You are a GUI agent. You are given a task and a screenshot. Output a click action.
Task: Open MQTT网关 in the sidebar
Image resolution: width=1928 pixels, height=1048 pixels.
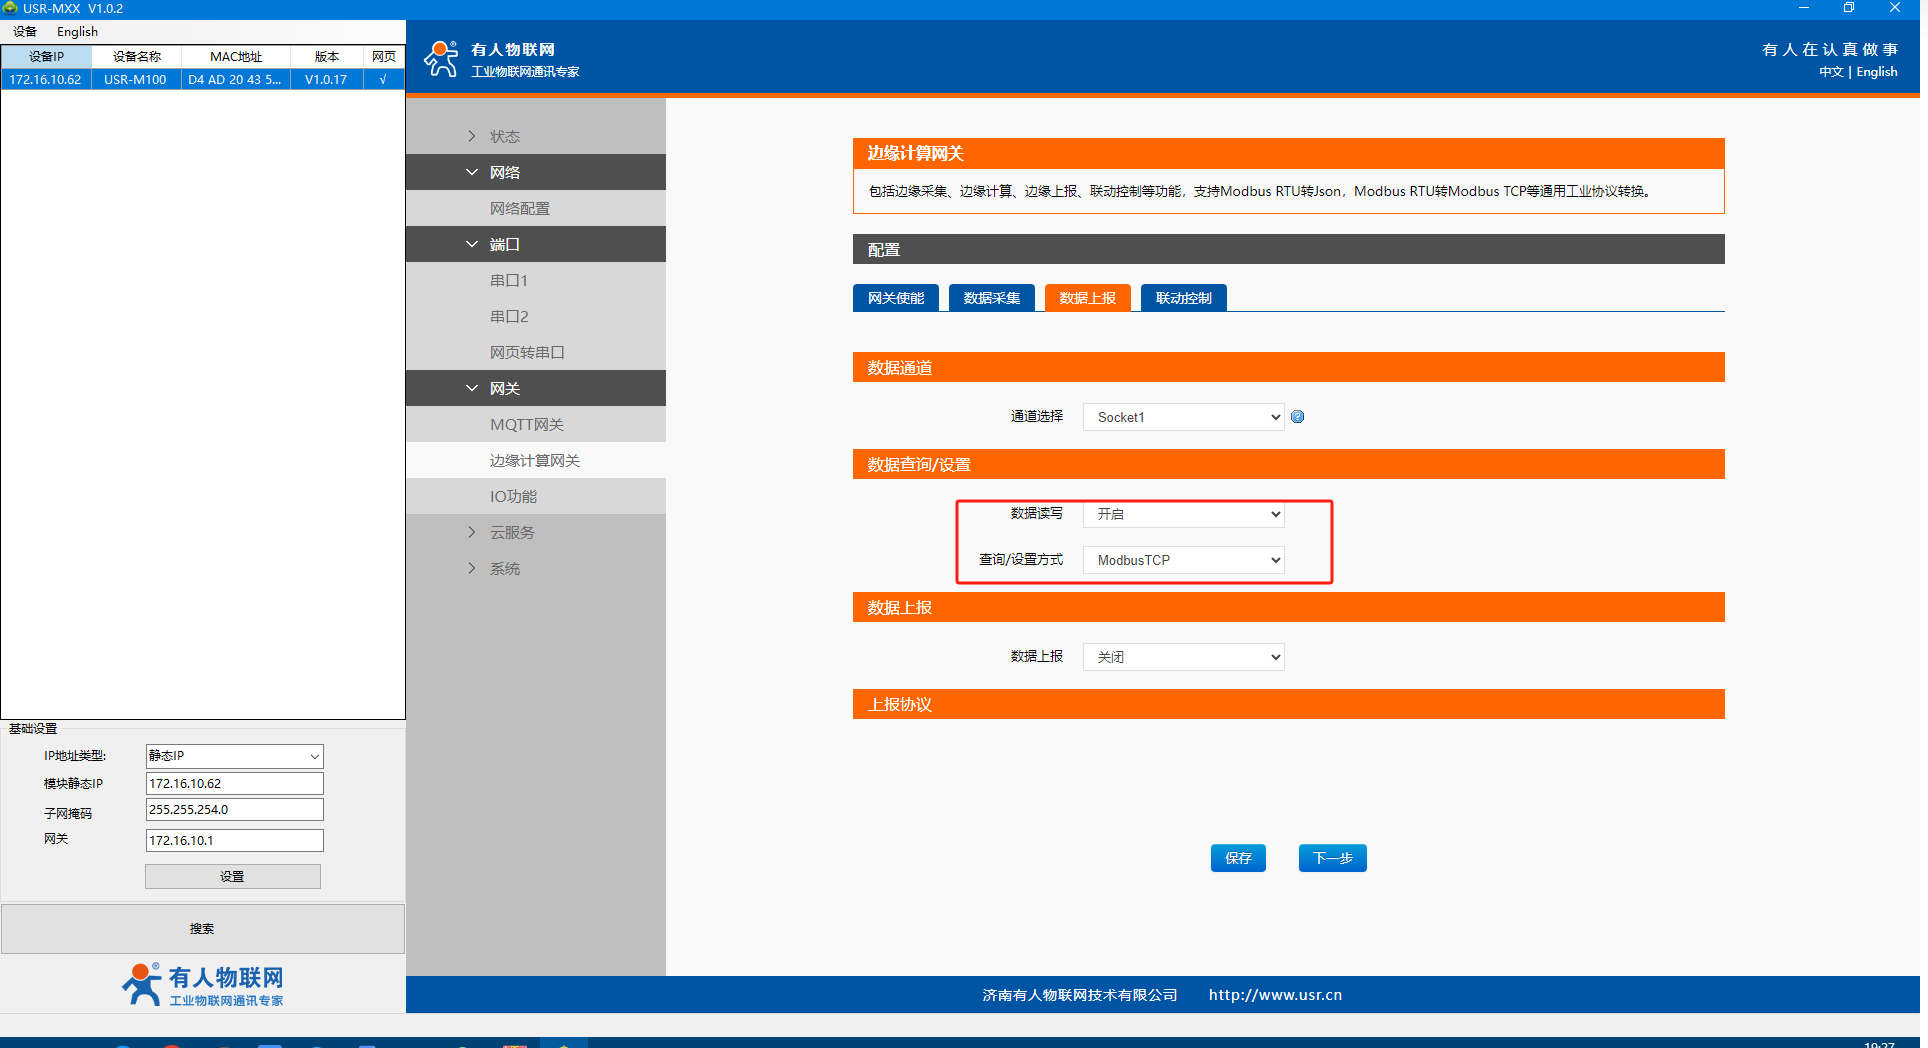[526, 424]
